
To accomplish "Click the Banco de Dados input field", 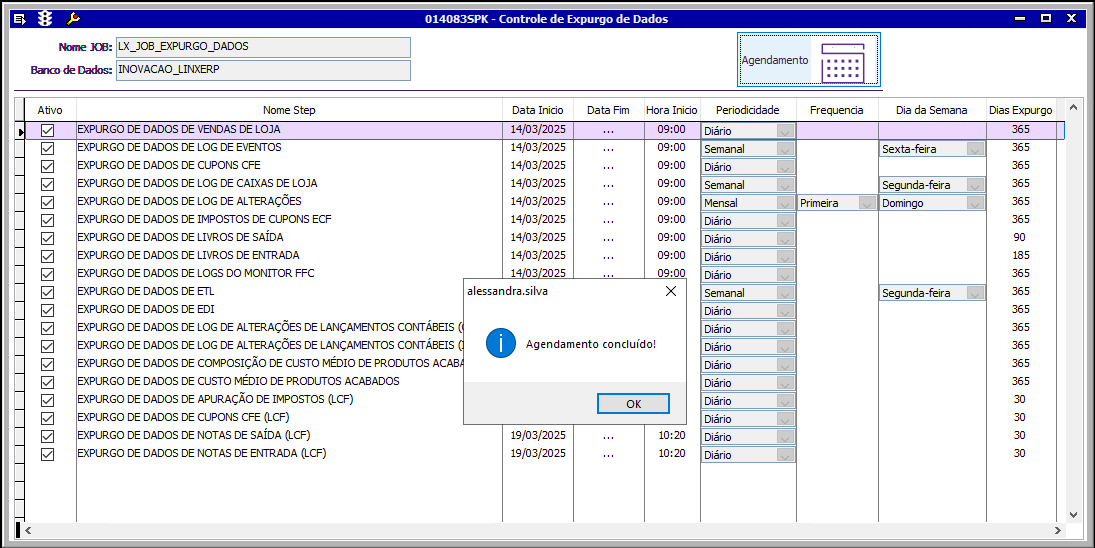I will [x=263, y=71].
